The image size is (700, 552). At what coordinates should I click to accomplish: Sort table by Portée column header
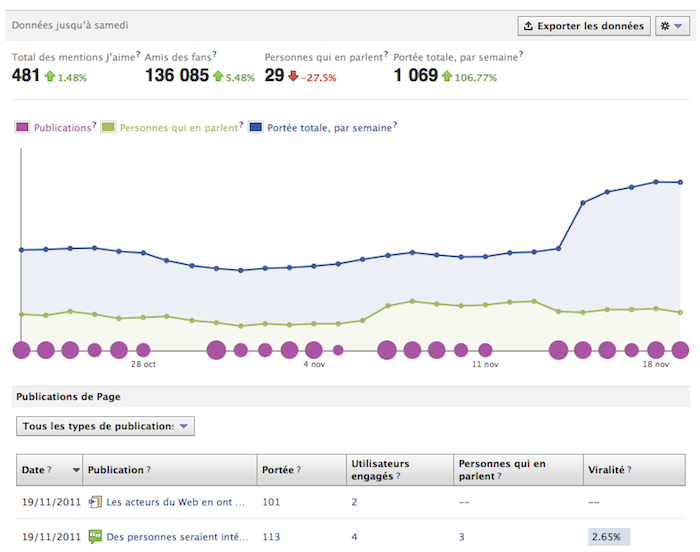point(275,469)
